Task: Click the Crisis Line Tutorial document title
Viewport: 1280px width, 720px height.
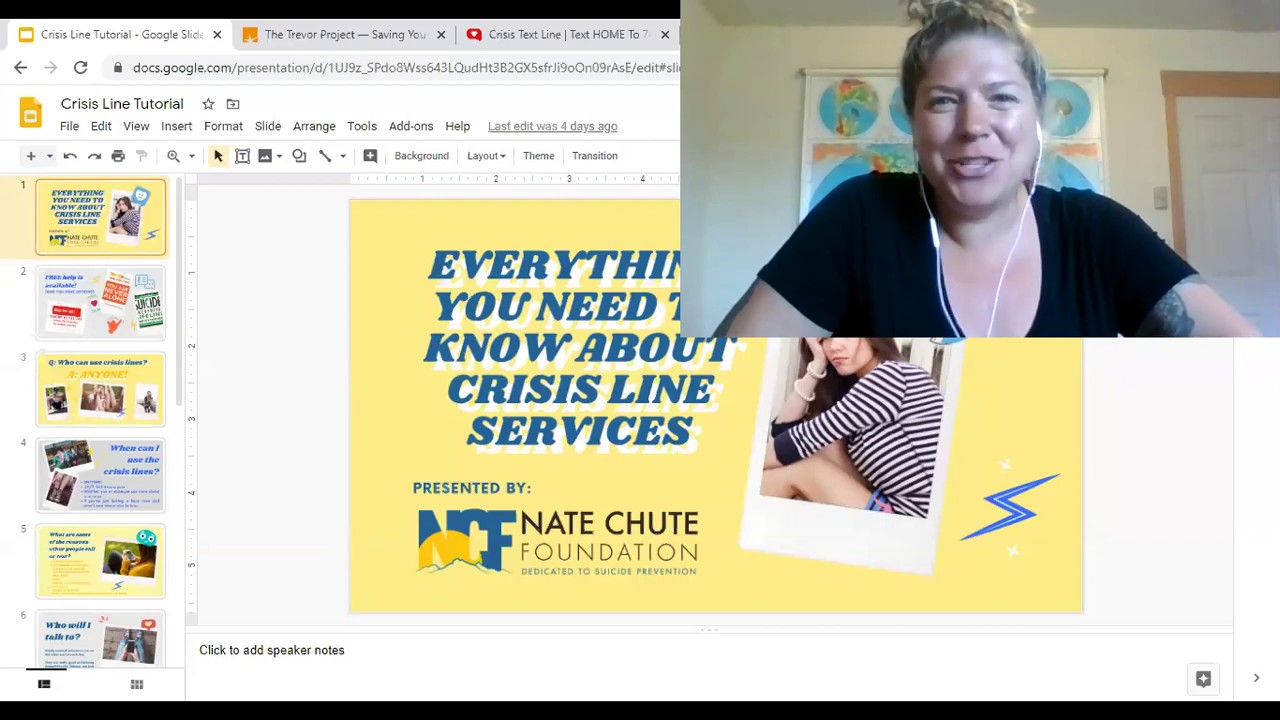Action: [x=122, y=104]
